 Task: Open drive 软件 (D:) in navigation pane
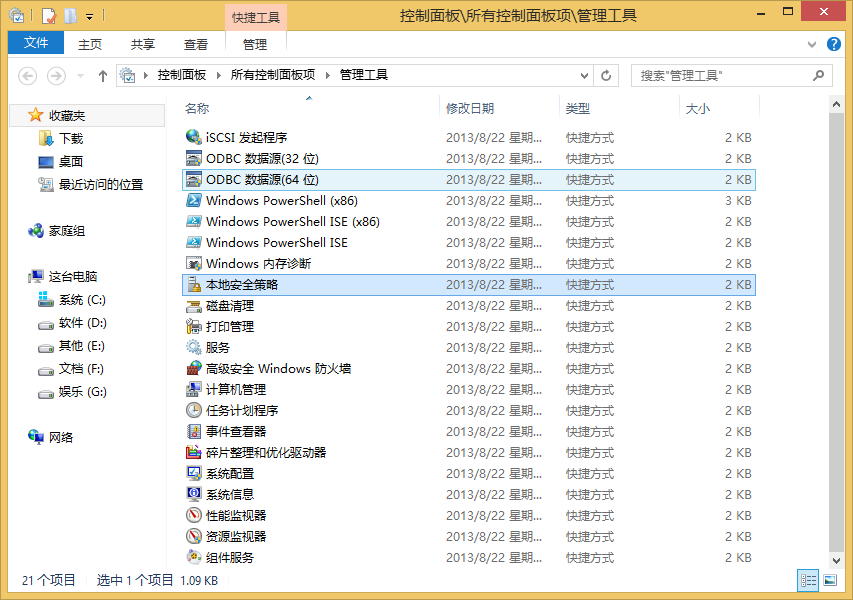(82, 323)
